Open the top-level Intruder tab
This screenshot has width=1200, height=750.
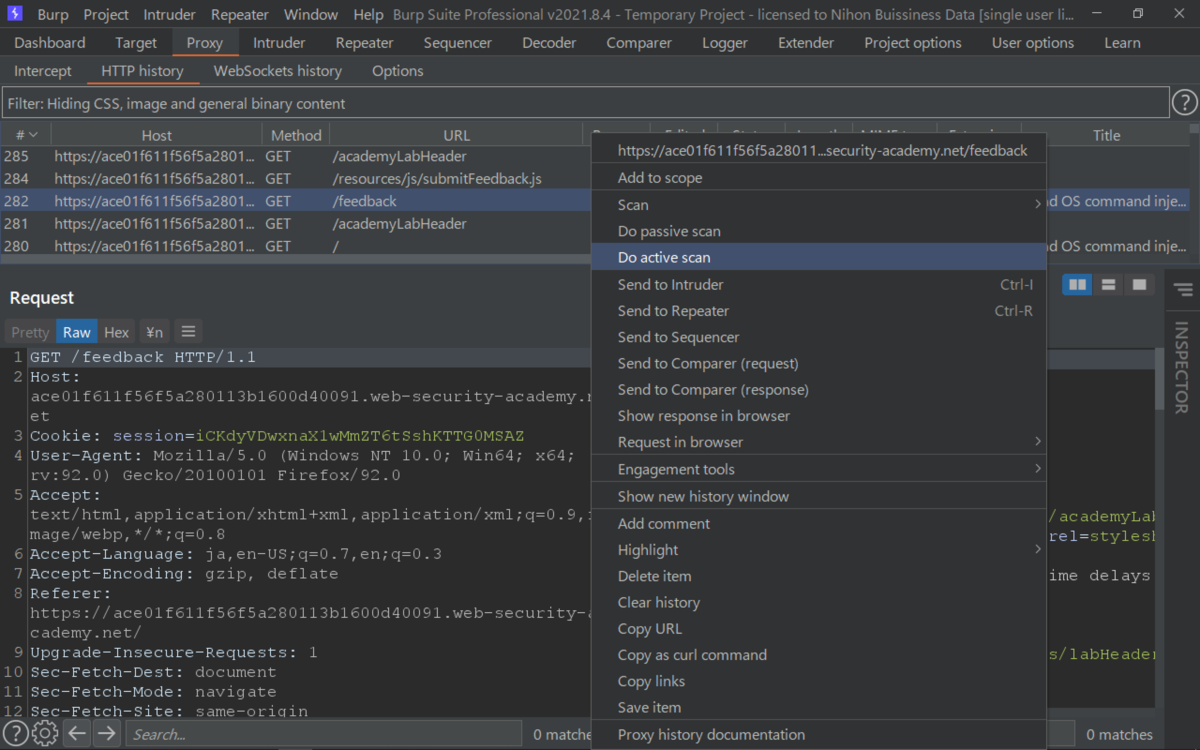[279, 43]
